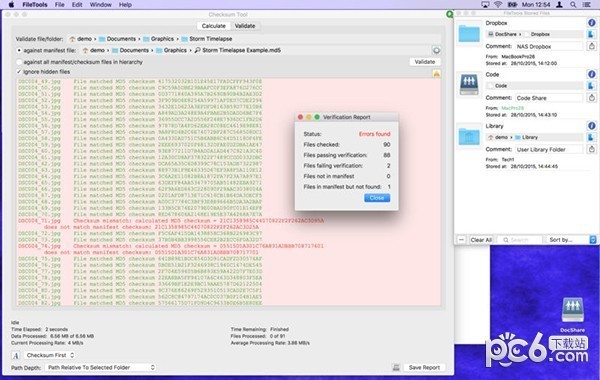Focus the Search field in Stored Files
Viewport: 600px width, 380px height.
coord(519,240)
